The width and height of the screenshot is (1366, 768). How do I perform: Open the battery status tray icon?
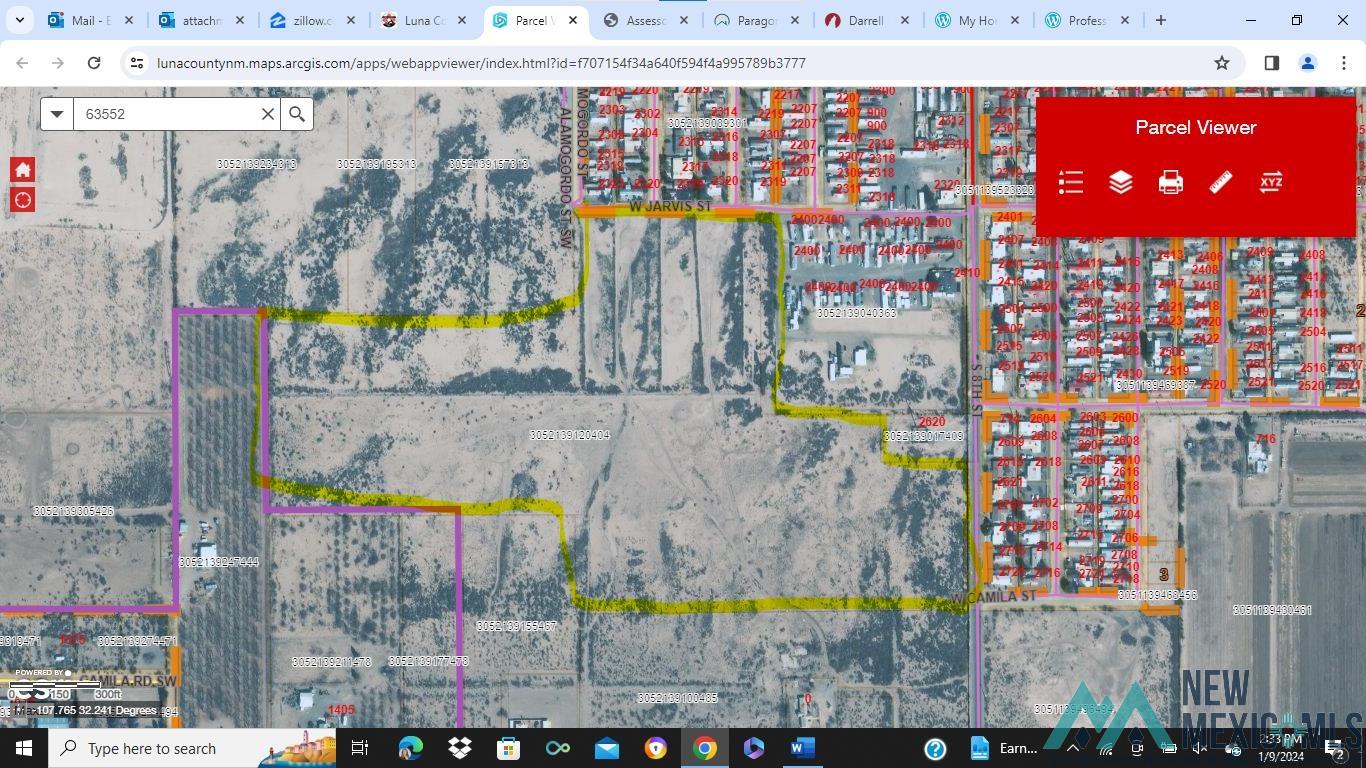[1169, 749]
